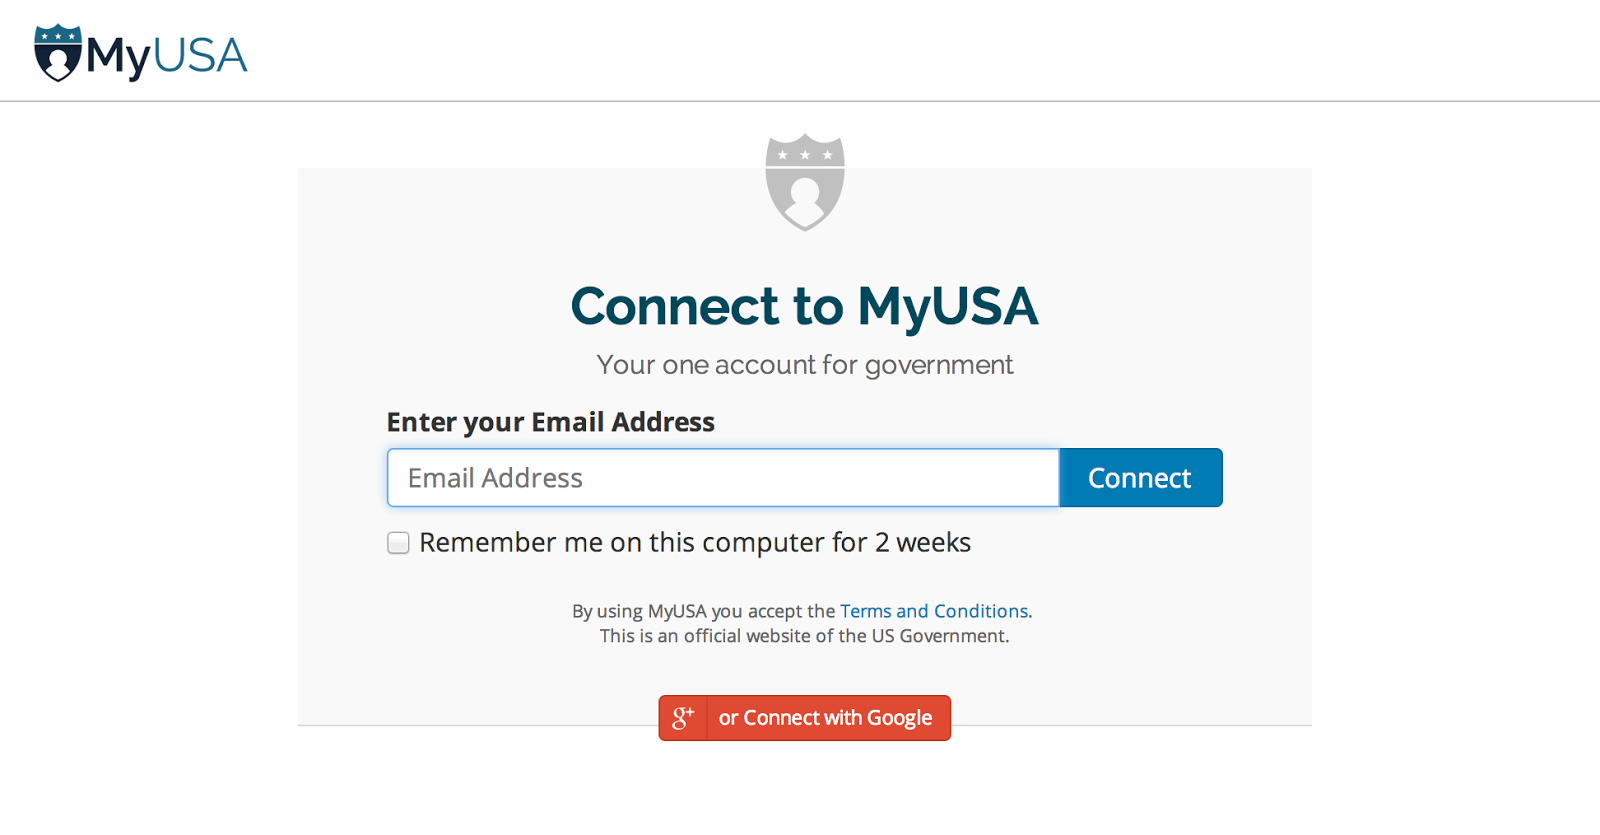This screenshot has width=1600, height=835.
Task: Click "US Government" words in footer notice
Action: click(x=939, y=636)
